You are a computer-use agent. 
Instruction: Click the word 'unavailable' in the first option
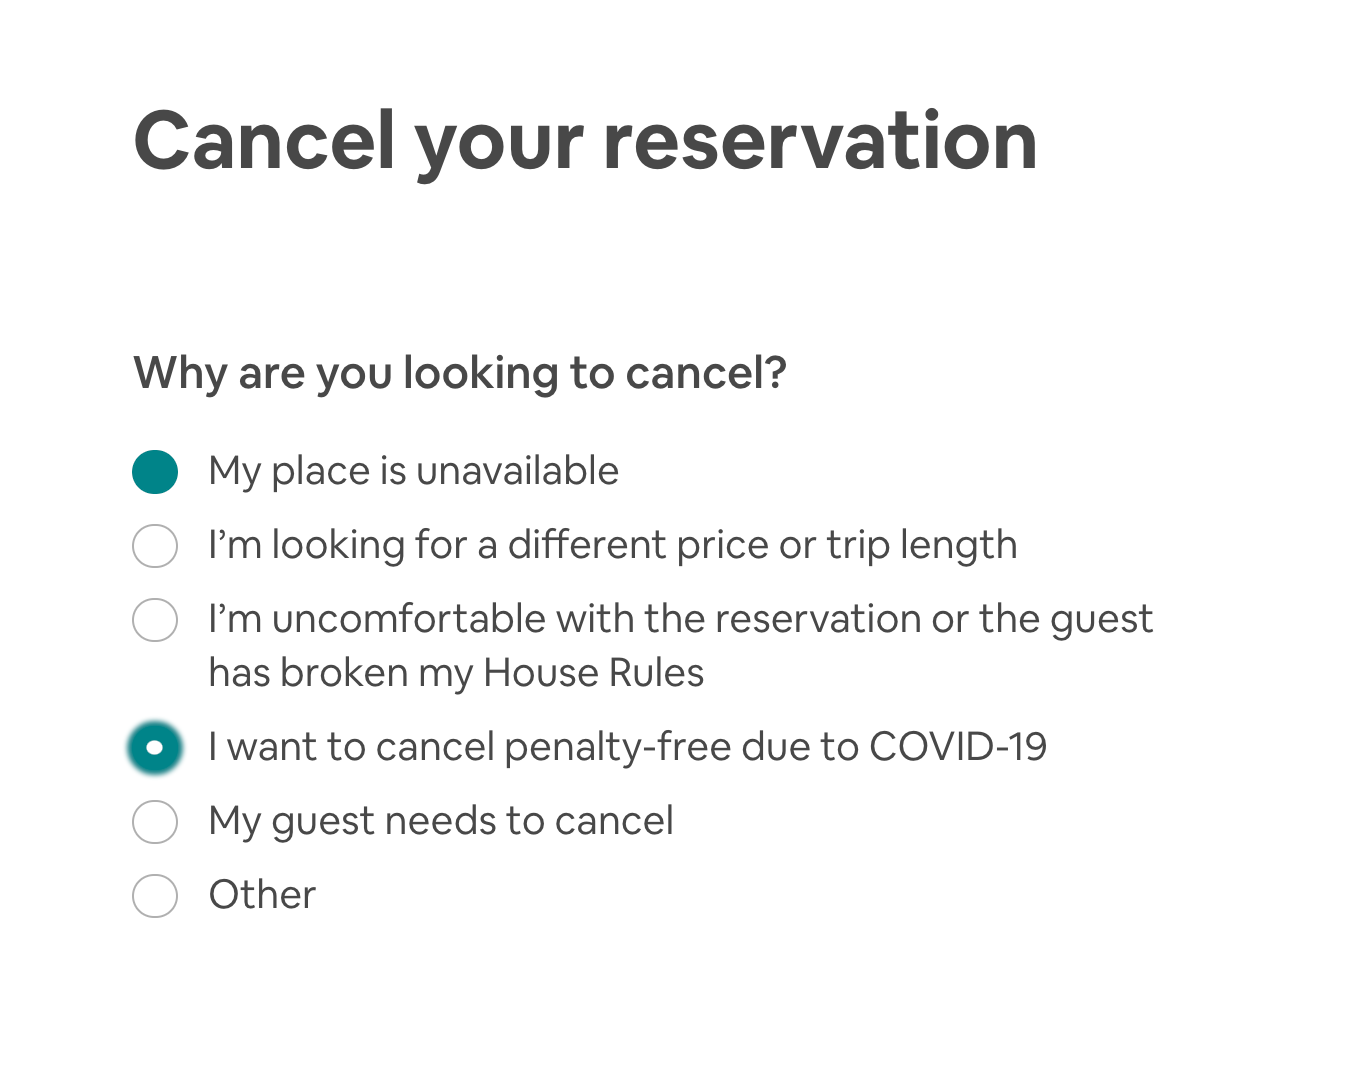[518, 472]
